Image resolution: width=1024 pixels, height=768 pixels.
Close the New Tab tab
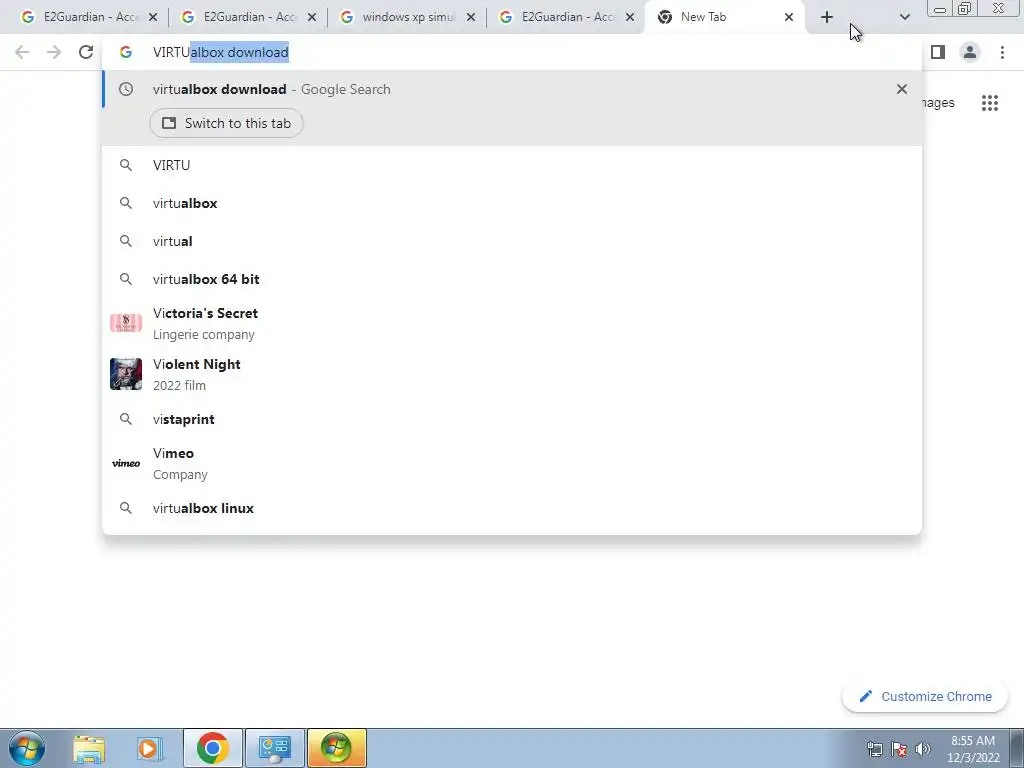[789, 18]
